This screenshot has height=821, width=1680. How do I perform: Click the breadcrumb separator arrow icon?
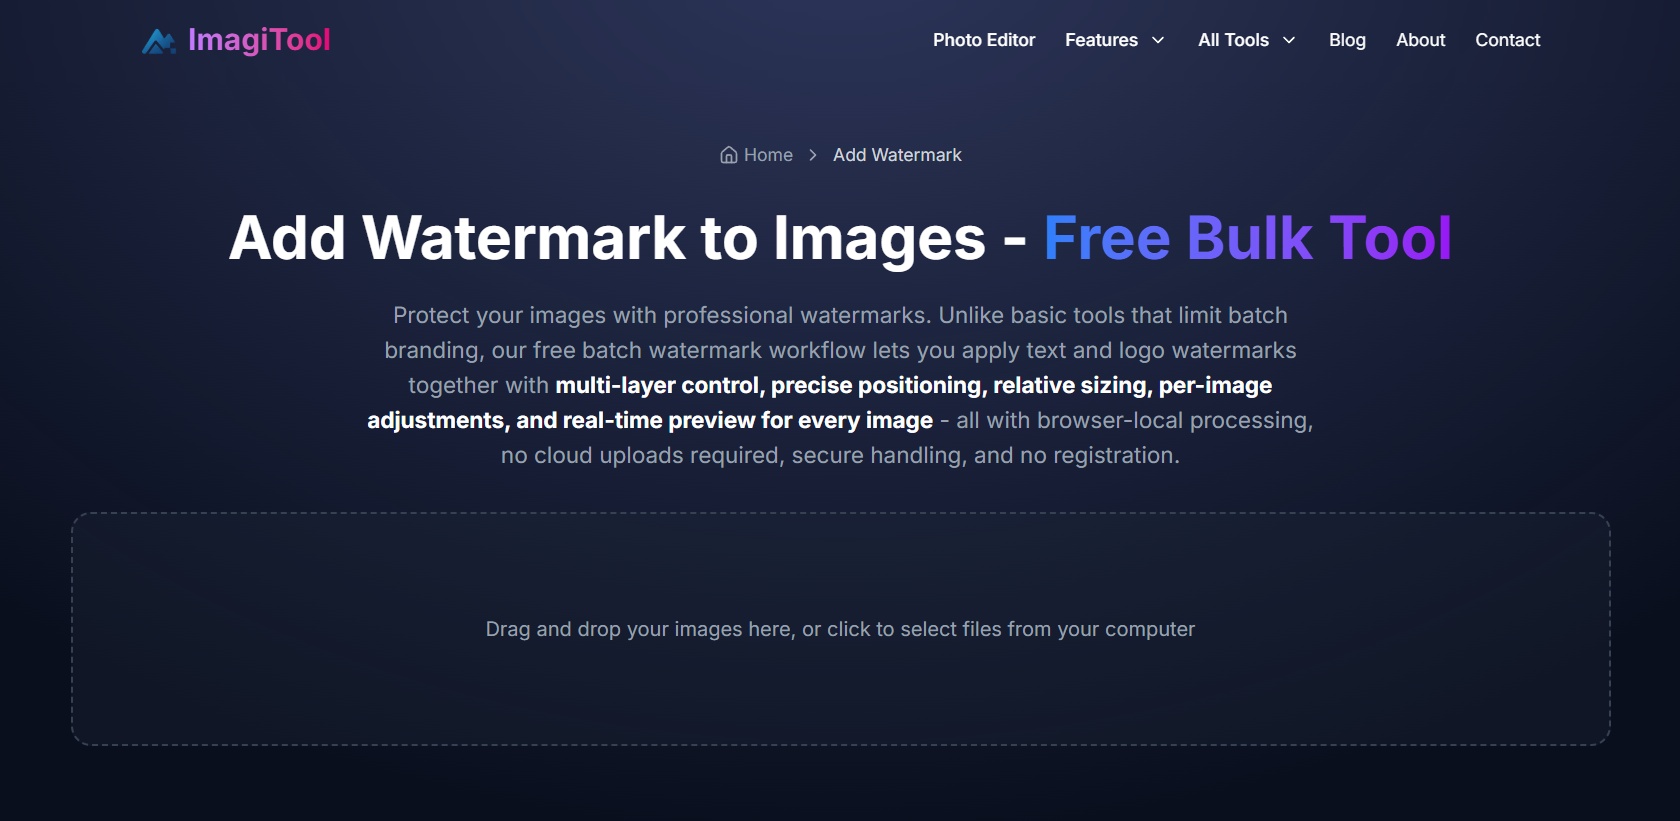click(813, 155)
